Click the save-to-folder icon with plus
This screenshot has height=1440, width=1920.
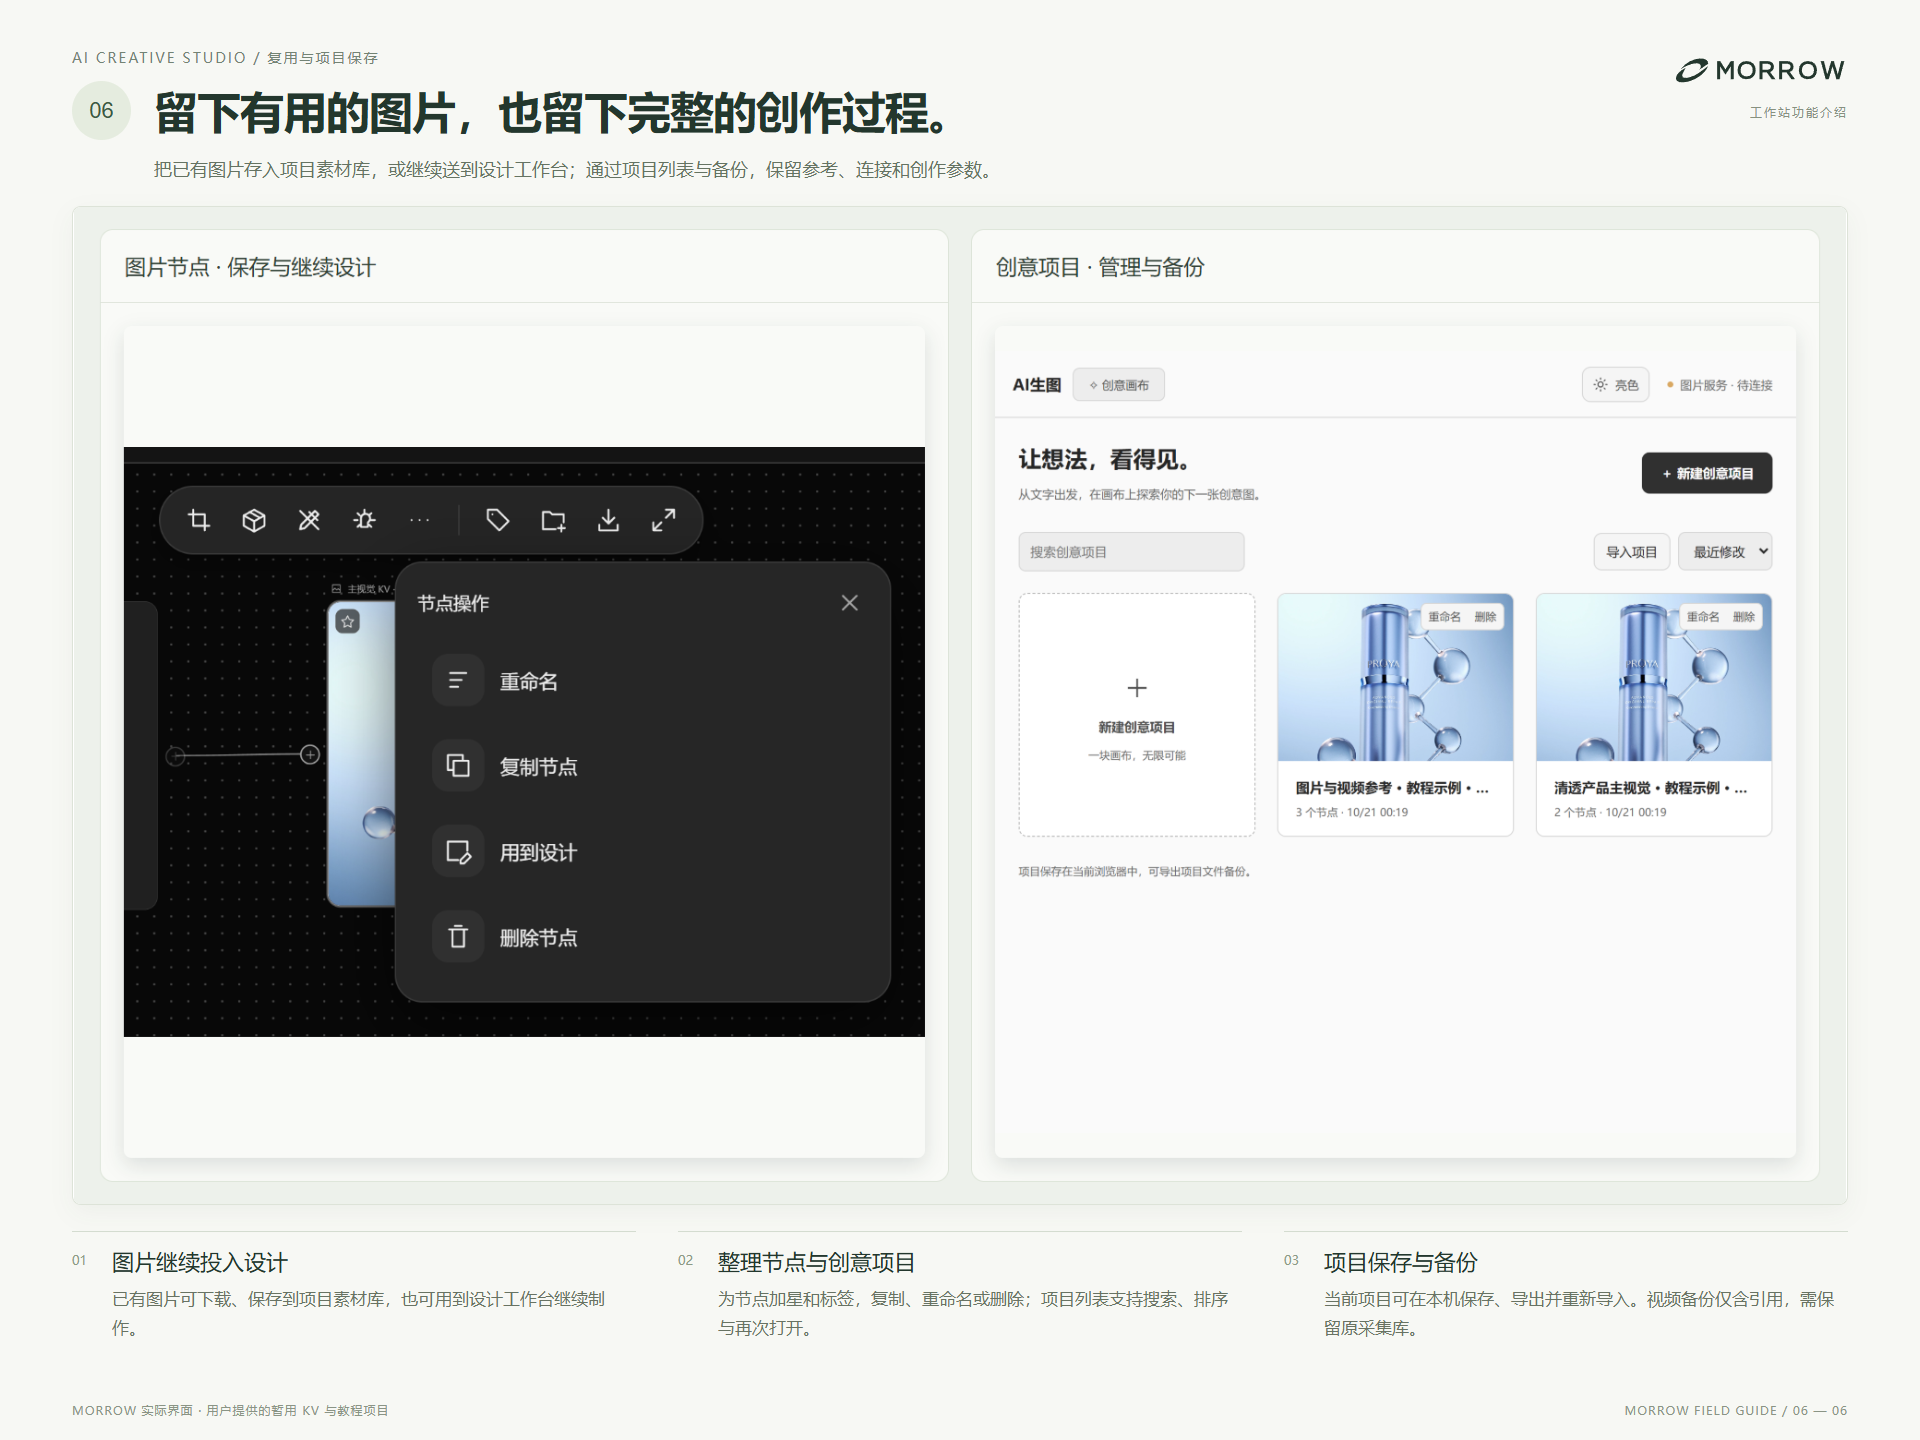pos(553,520)
